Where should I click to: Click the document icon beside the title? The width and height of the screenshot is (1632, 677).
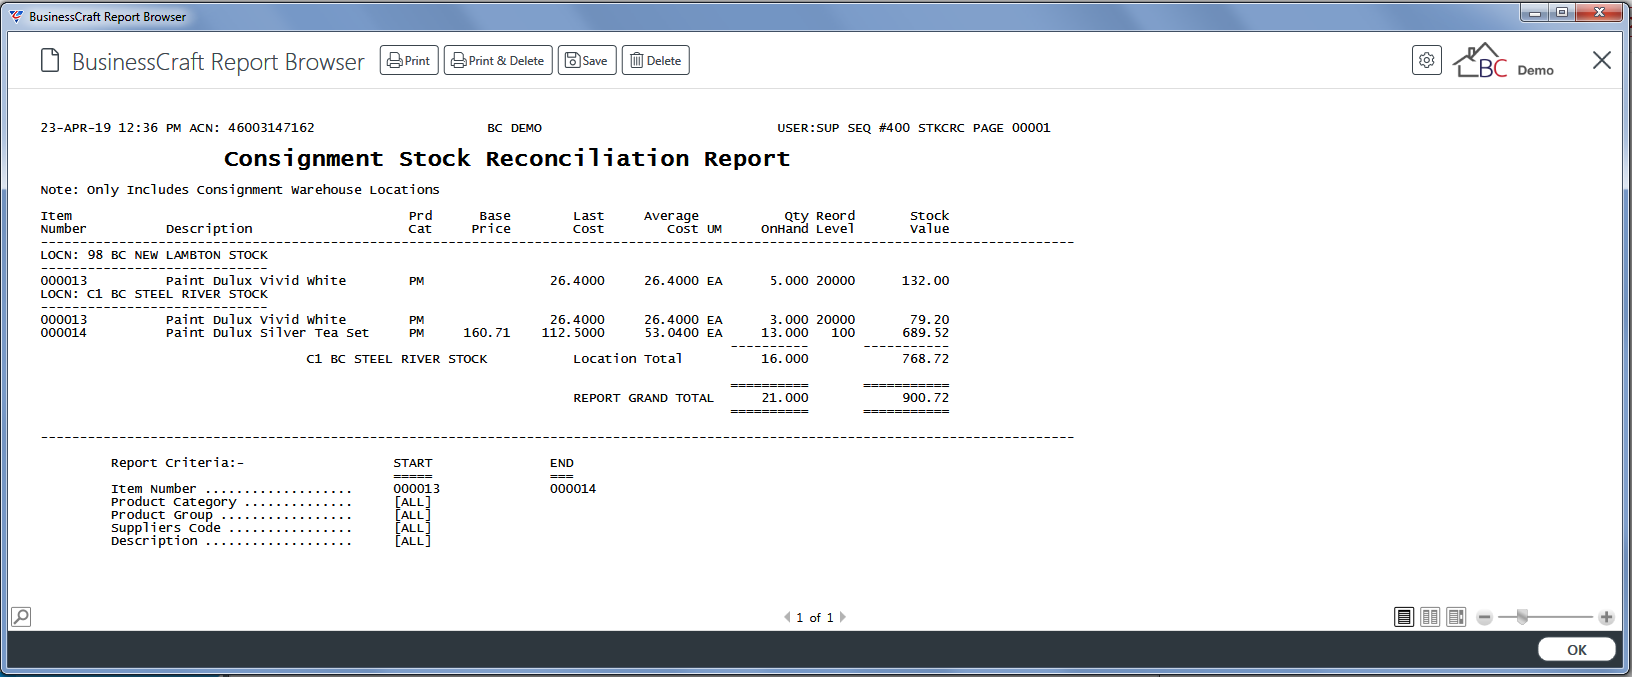click(x=50, y=60)
